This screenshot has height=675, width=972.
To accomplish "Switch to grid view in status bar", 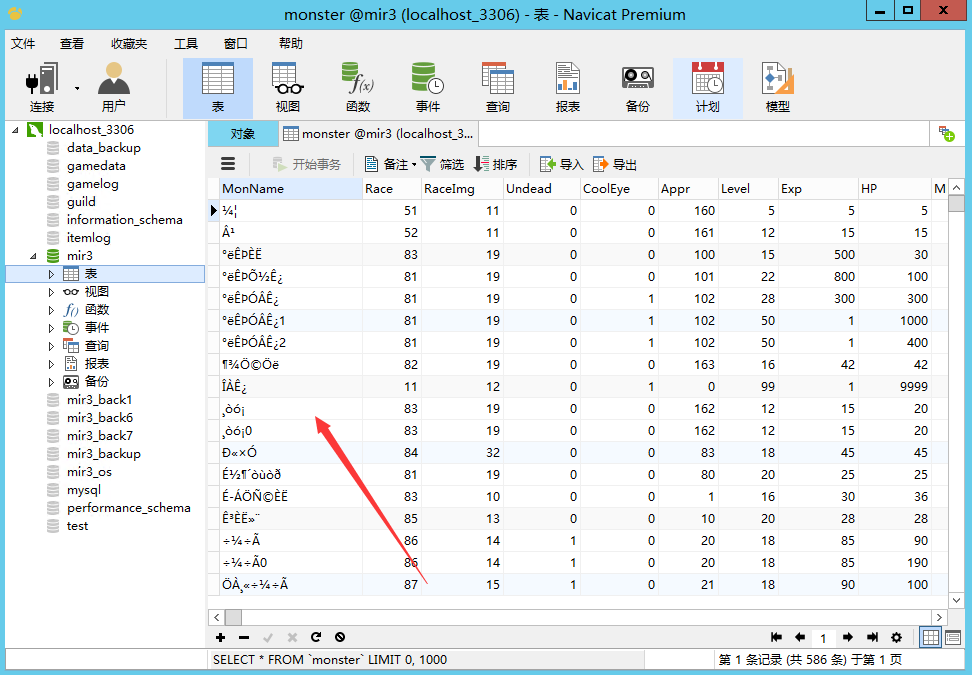I will point(930,637).
